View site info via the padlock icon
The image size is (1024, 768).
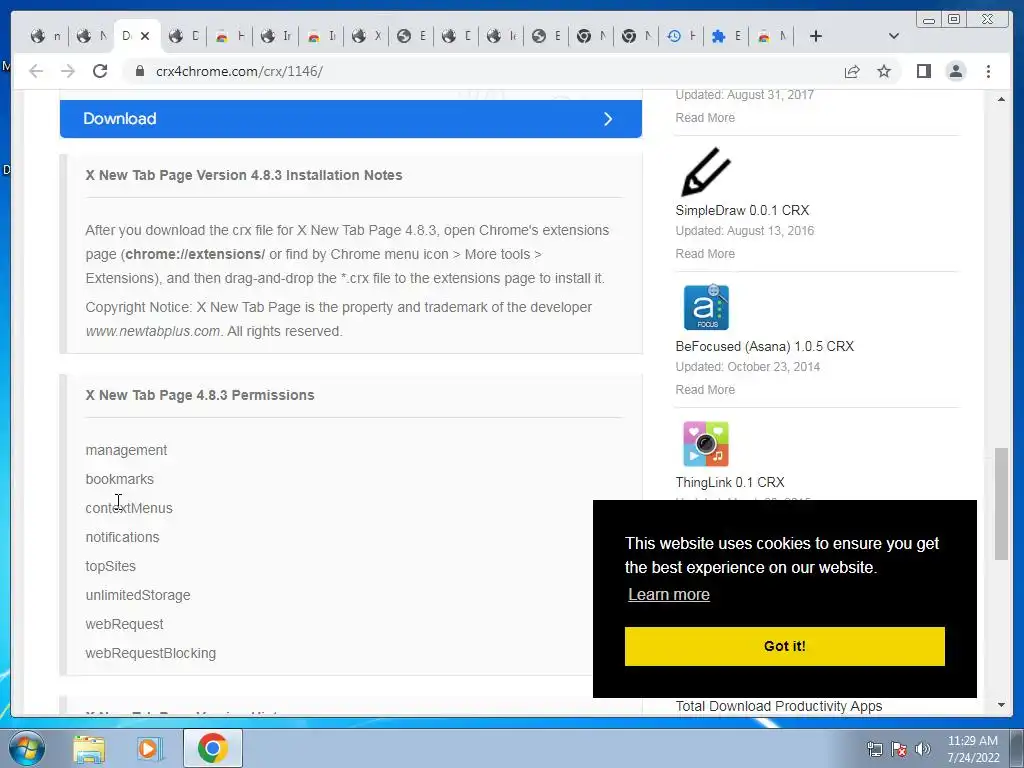pyautogui.click(x=139, y=71)
